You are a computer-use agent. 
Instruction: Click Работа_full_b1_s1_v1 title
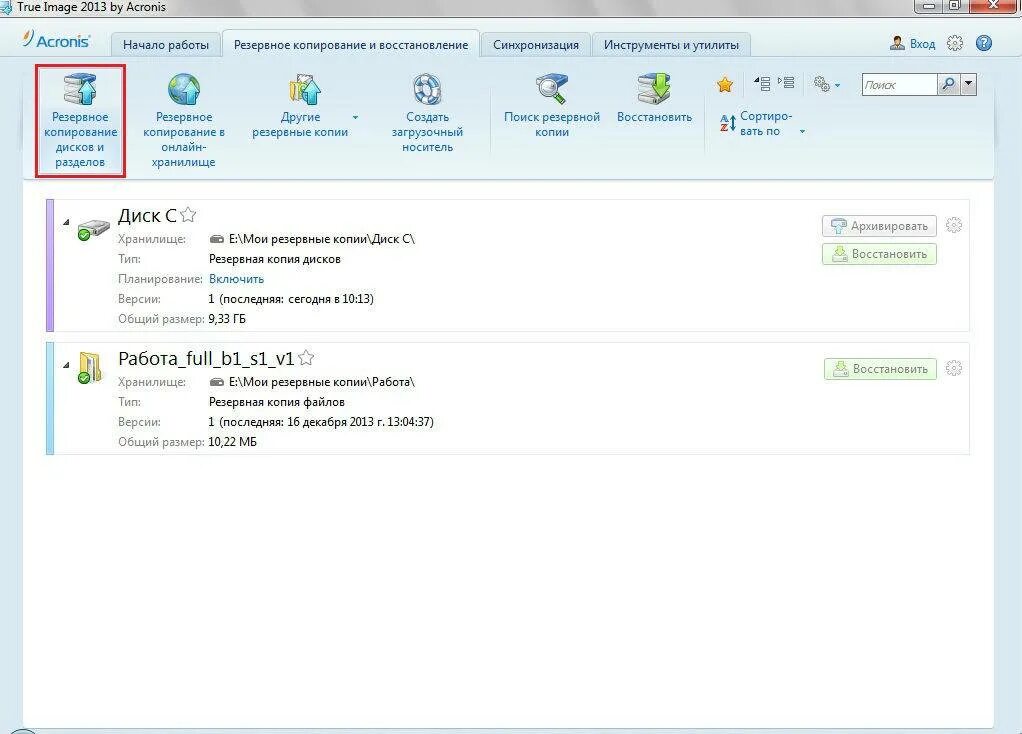206,359
